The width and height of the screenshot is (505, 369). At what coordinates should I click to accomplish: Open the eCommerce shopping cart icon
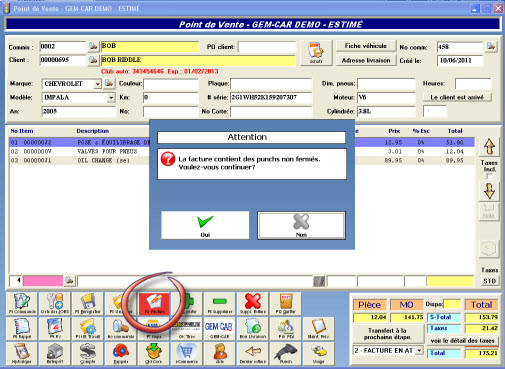coord(187,354)
